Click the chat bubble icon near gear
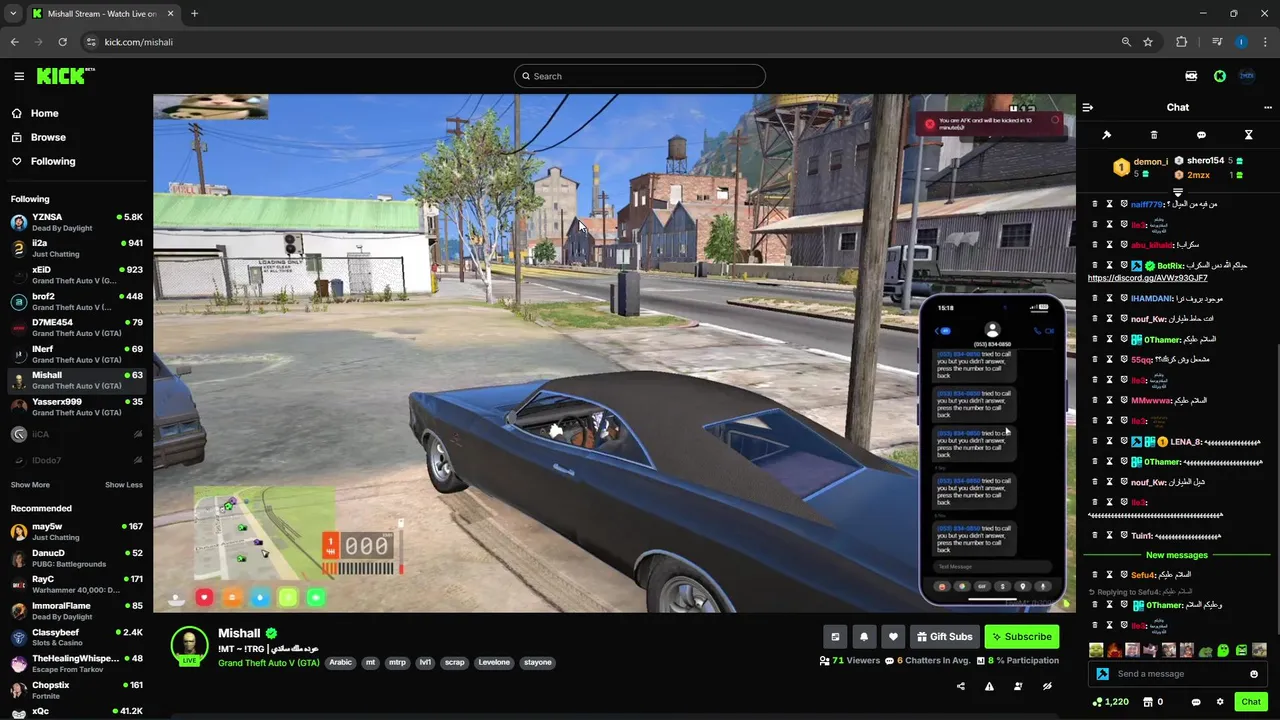This screenshot has height=720, width=1280. (1196, 702)
